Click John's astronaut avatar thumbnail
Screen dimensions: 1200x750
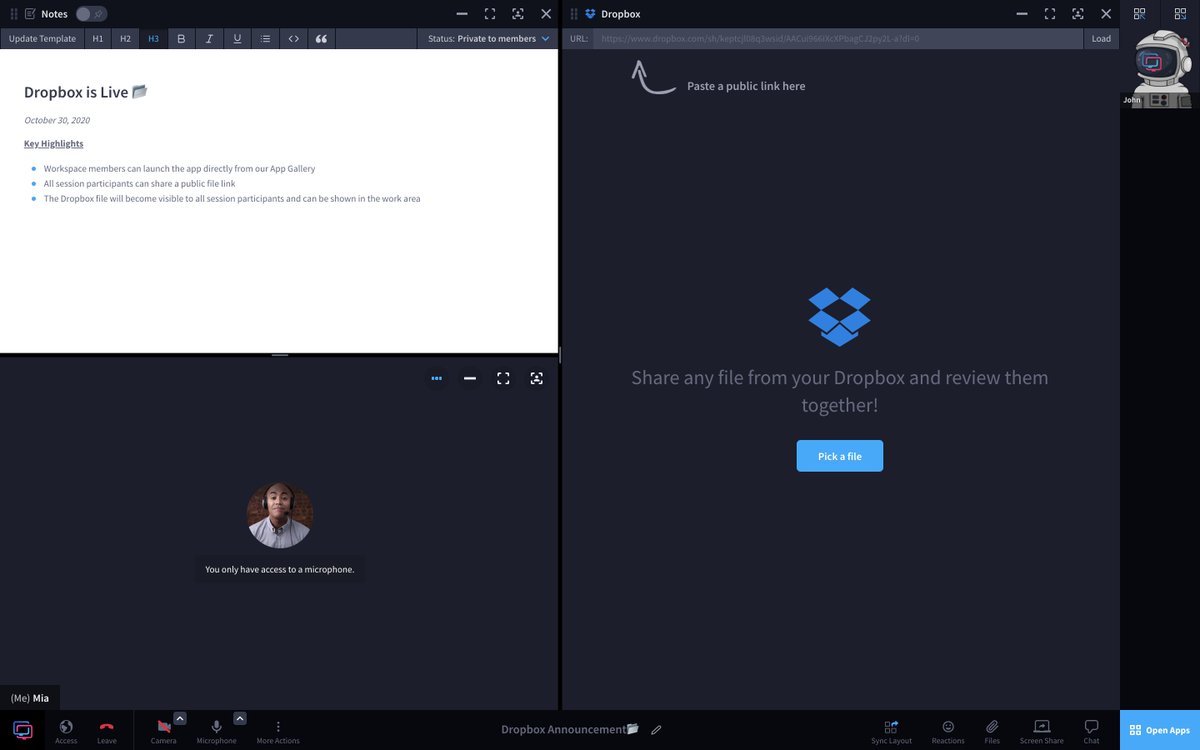[1160, 68]
